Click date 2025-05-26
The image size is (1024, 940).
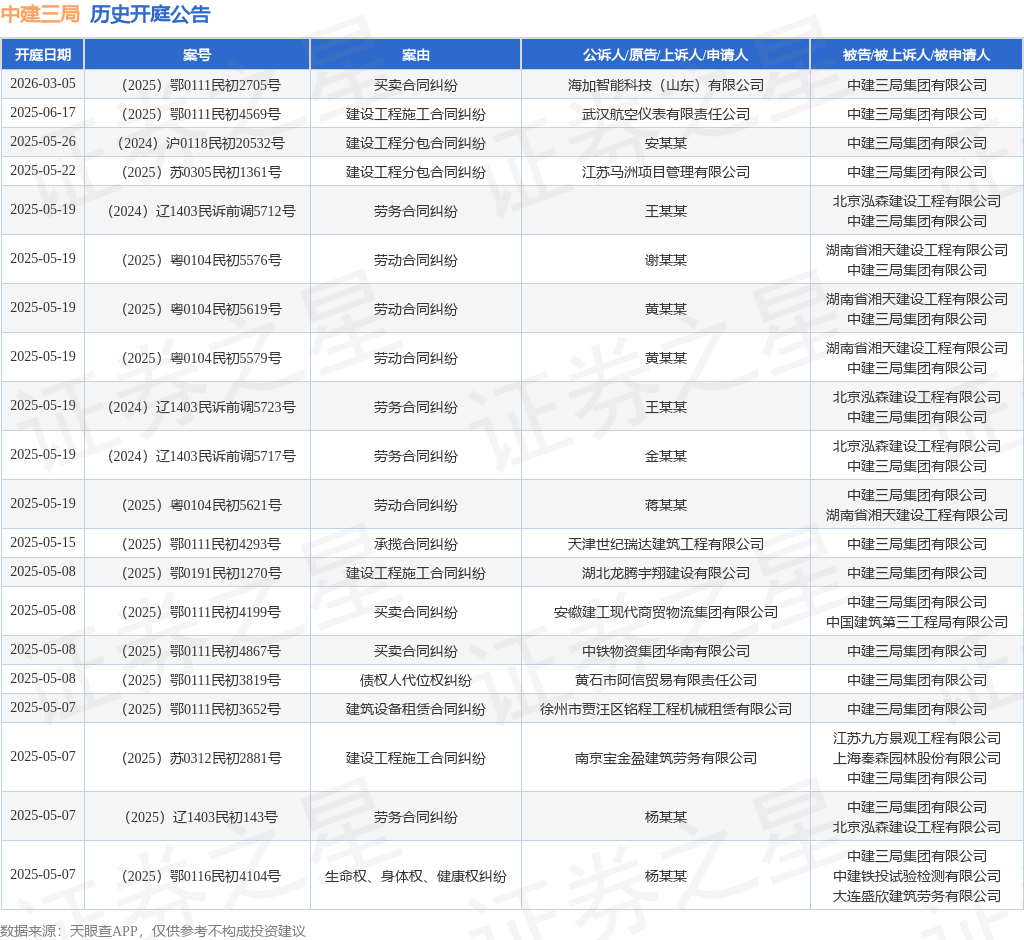[x=42, y=141]
